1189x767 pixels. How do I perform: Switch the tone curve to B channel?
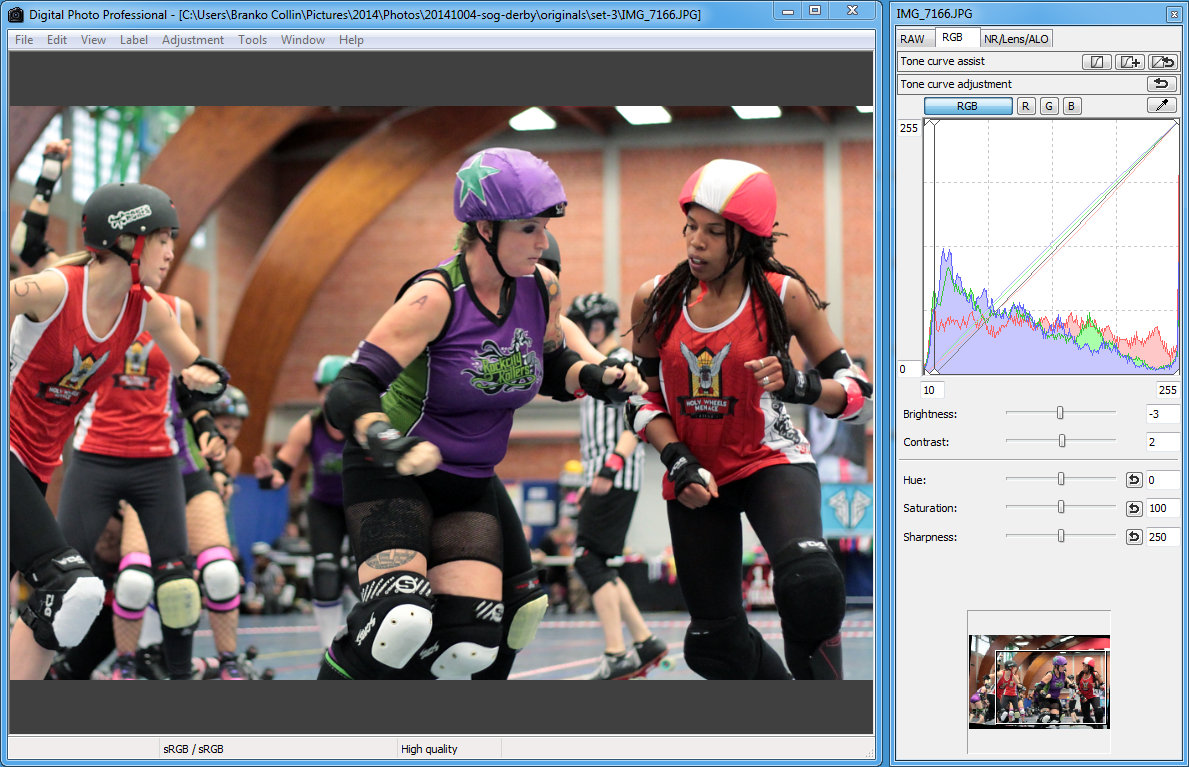(1071, 106)
